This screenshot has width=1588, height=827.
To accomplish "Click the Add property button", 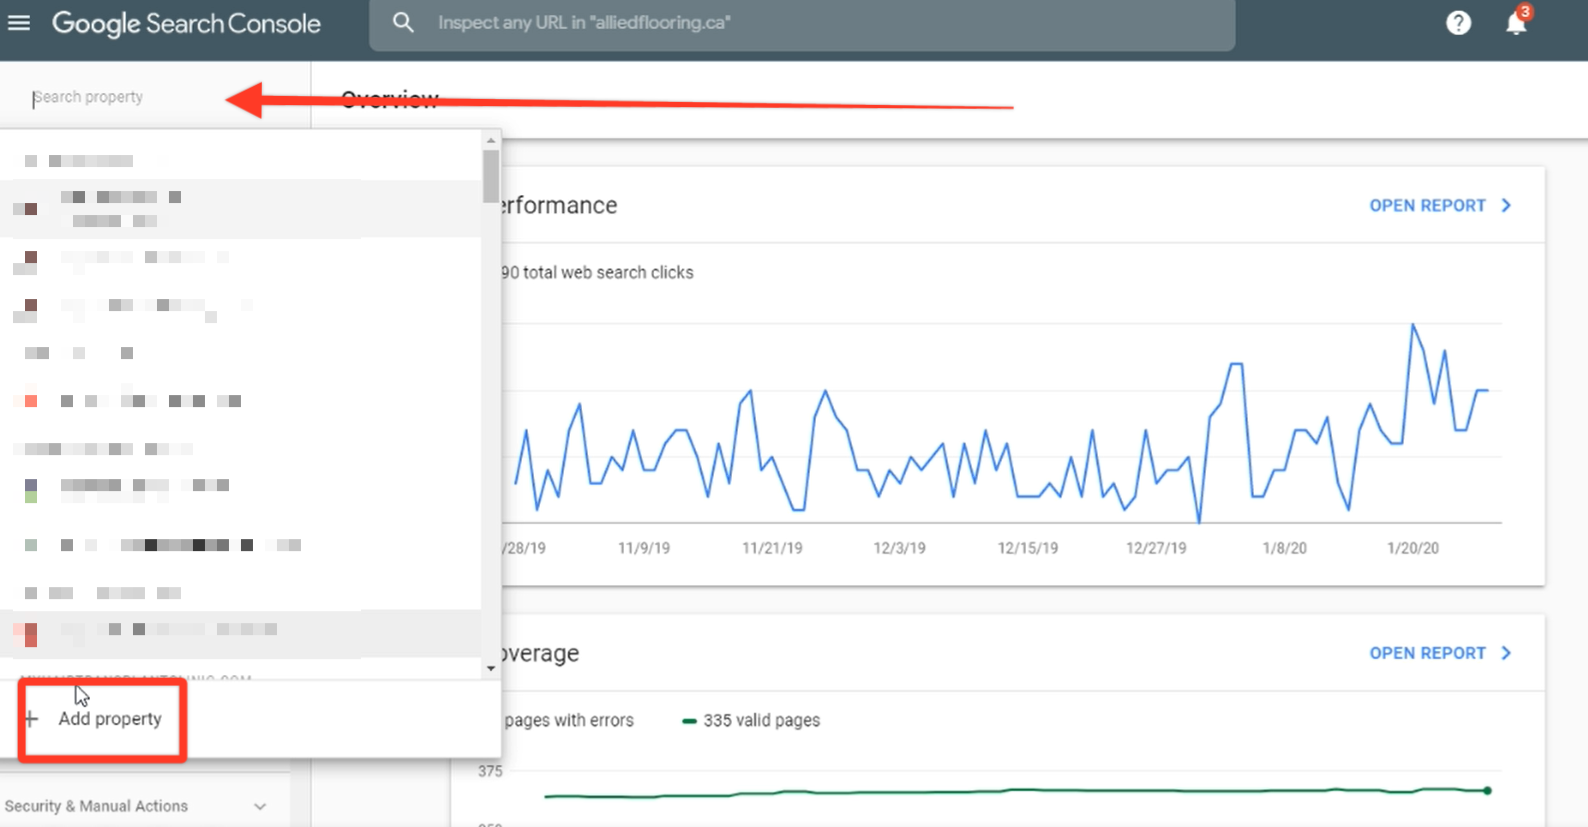I will [102, 719].
